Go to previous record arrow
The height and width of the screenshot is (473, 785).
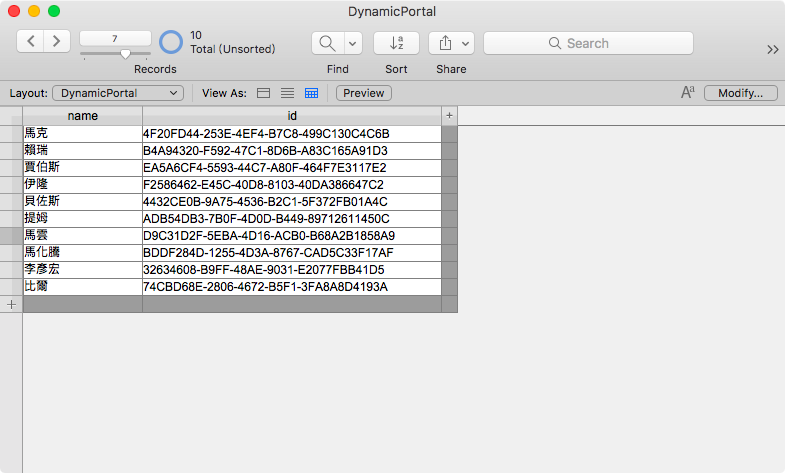click(31, 41)
